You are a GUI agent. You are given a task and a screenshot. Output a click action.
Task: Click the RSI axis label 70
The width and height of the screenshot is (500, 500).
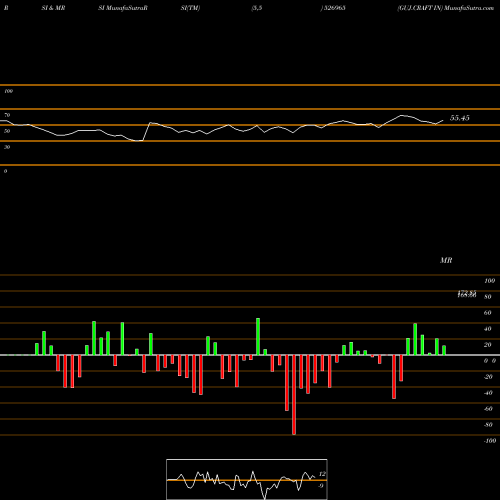coord(7,115)
